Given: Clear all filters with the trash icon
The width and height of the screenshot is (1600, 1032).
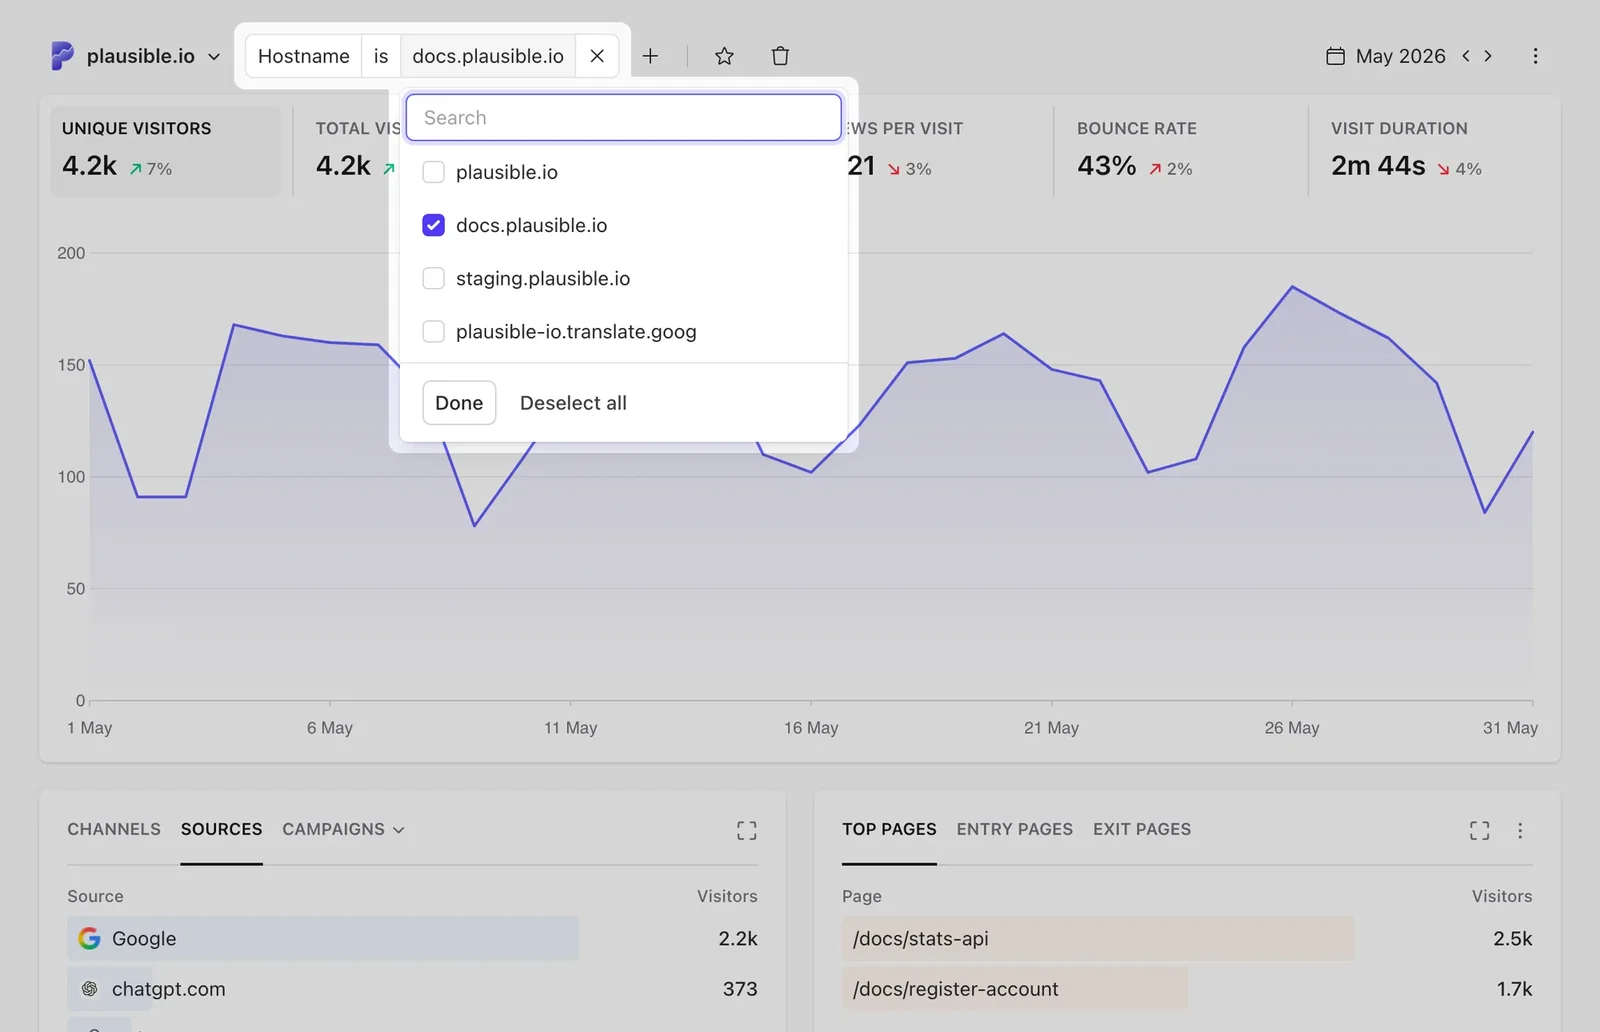Looking at the screenshot, I should click(x=780, y=56).
